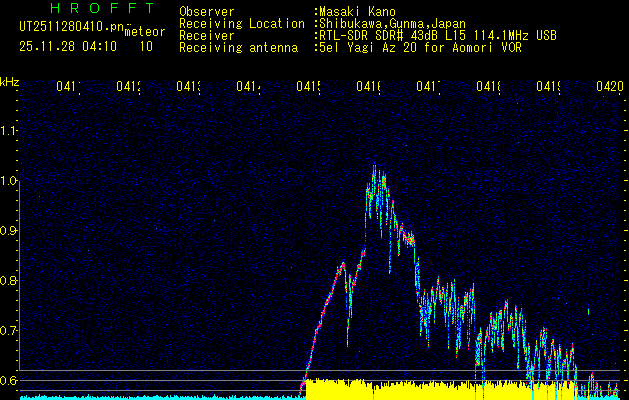Click the RTL-SDR receiver description line
Image resolution: width=629 pixels, height=400 pixels.
point(436,35)
